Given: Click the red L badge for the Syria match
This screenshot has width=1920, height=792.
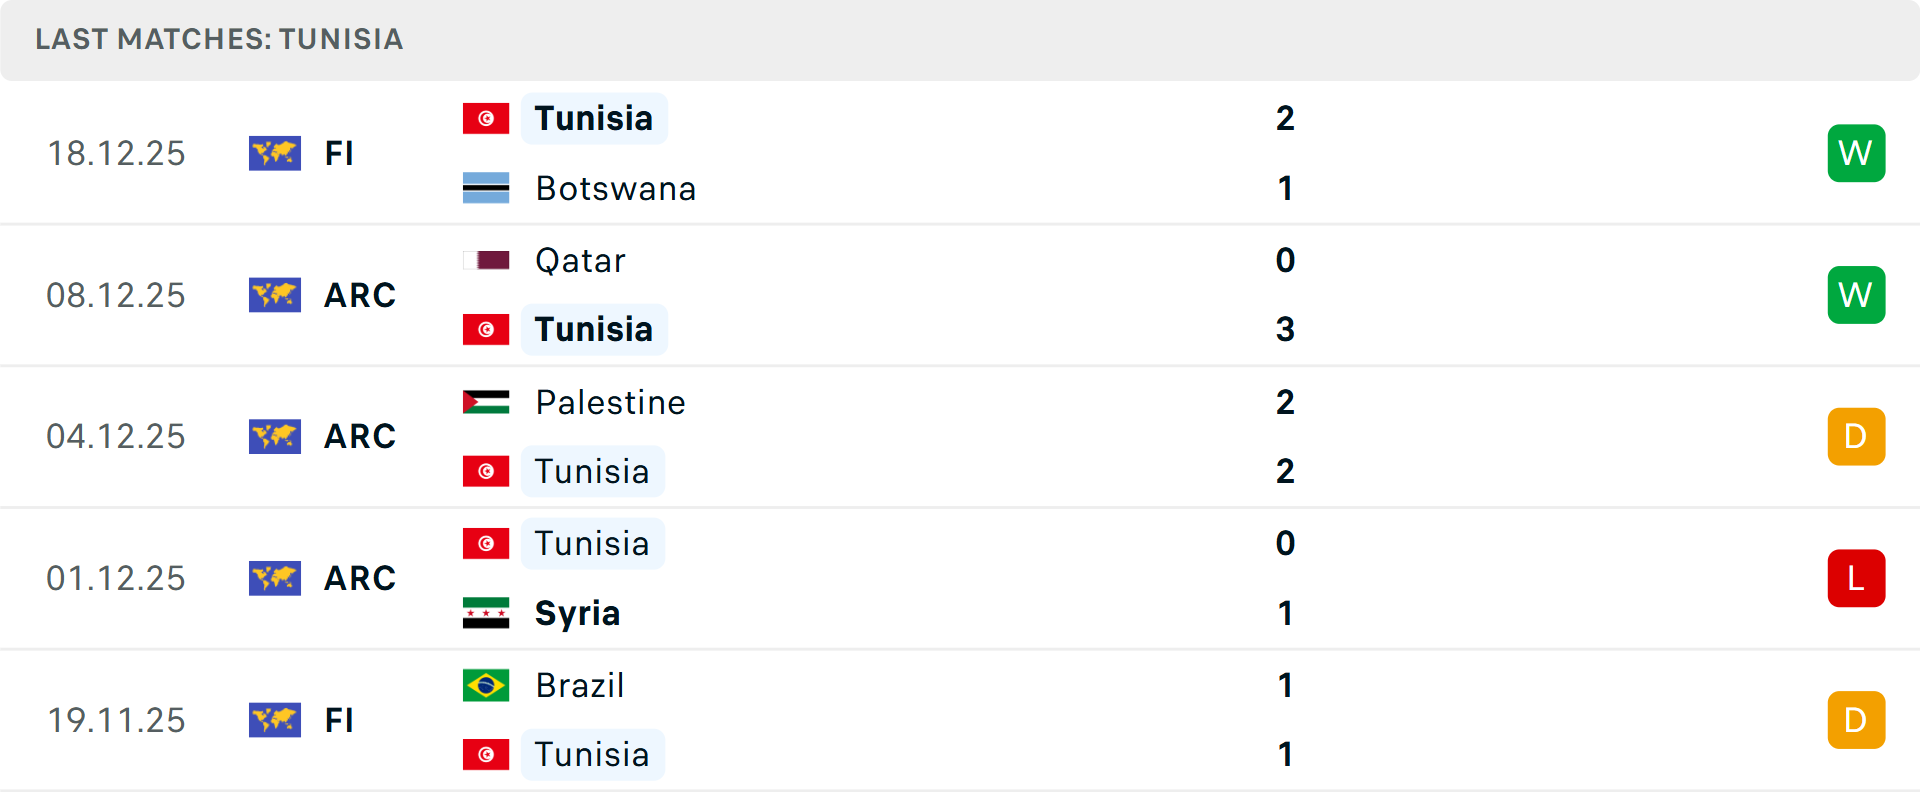Looking at the screenshot, I should [1856, 578].
